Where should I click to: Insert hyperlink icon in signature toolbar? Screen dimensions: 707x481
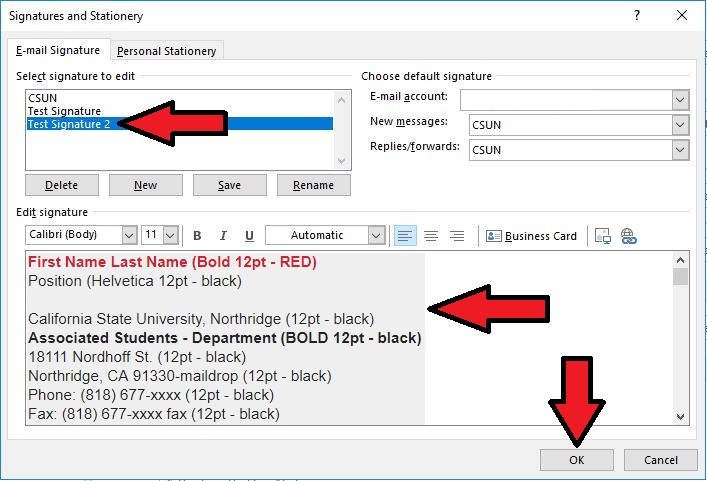point(629,236)
